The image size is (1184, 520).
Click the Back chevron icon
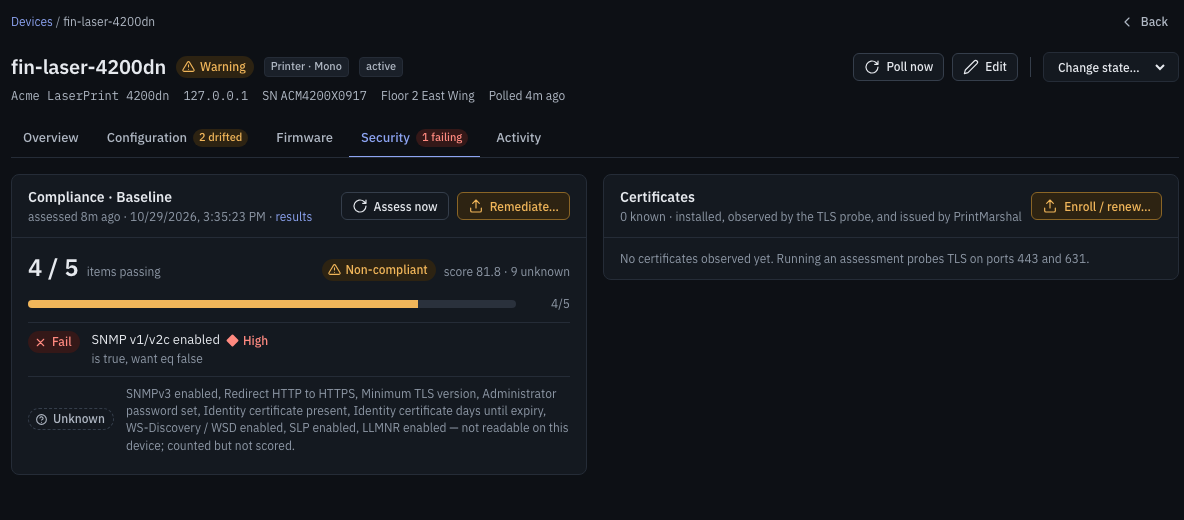pyautogui.click(x=1127, y=22)
